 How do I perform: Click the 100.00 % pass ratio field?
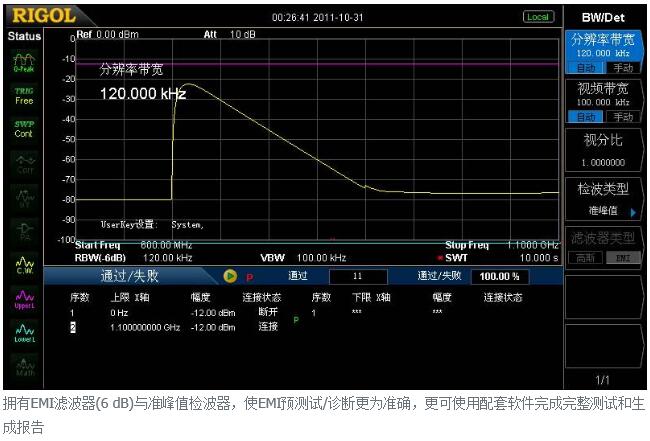498,276
